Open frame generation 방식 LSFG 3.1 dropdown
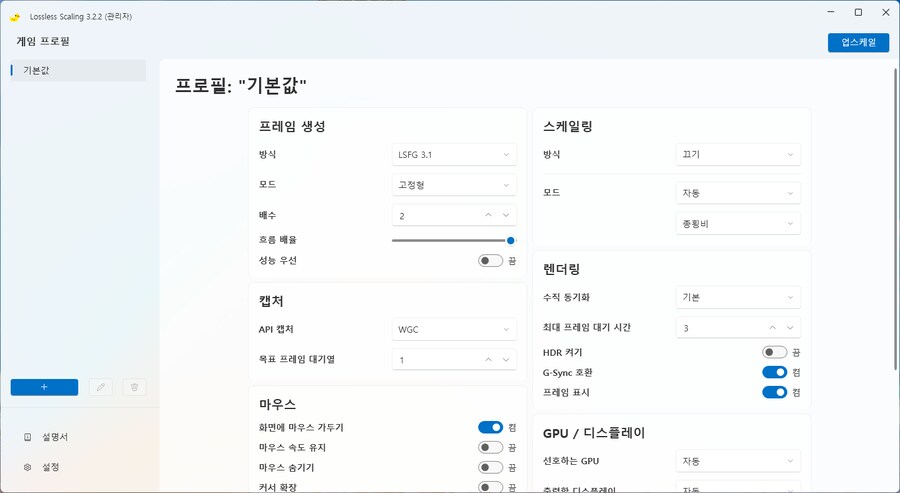This screenshot has height=493, width=900. coord(454,154)
